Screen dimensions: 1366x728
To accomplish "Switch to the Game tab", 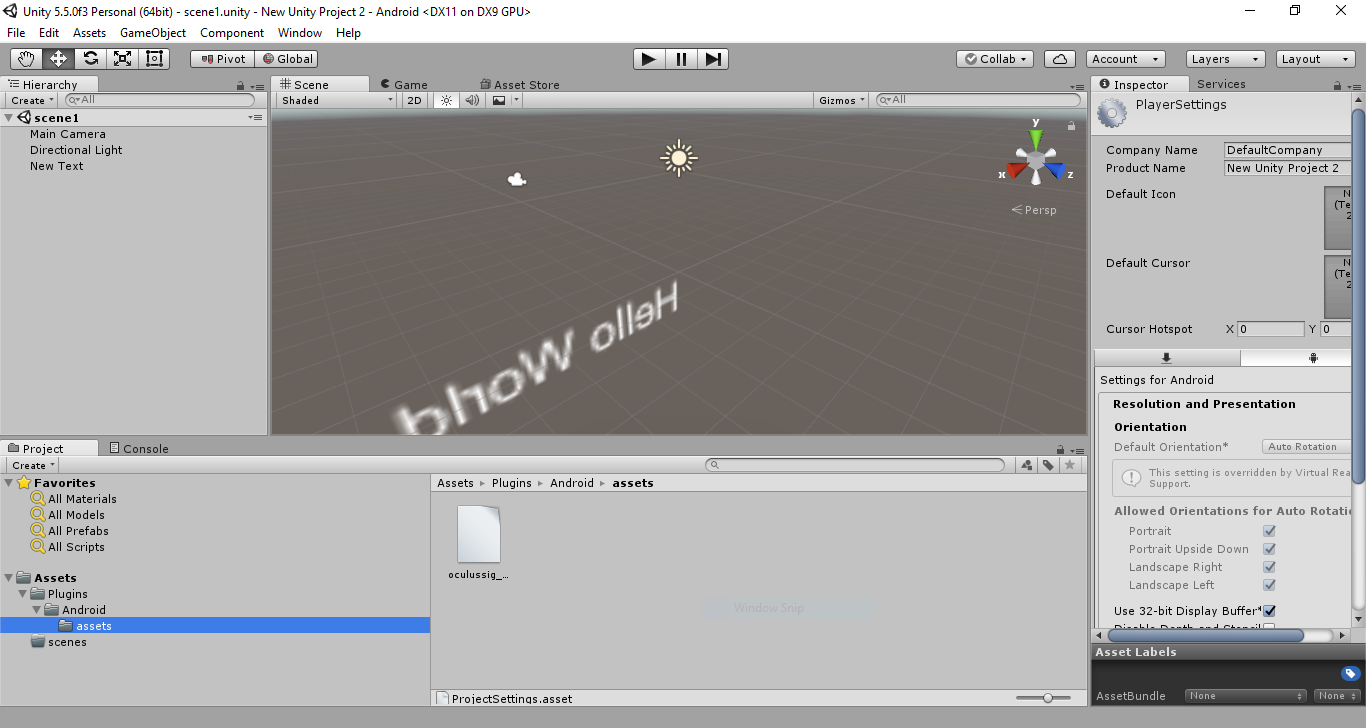I will tap(404, 85).
